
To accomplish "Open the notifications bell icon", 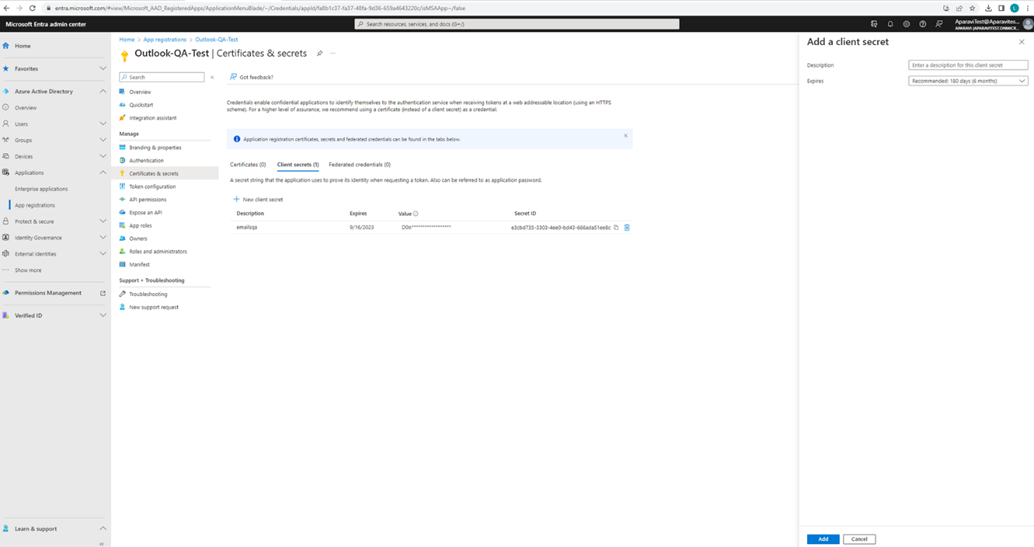I will tap(890, 24).
